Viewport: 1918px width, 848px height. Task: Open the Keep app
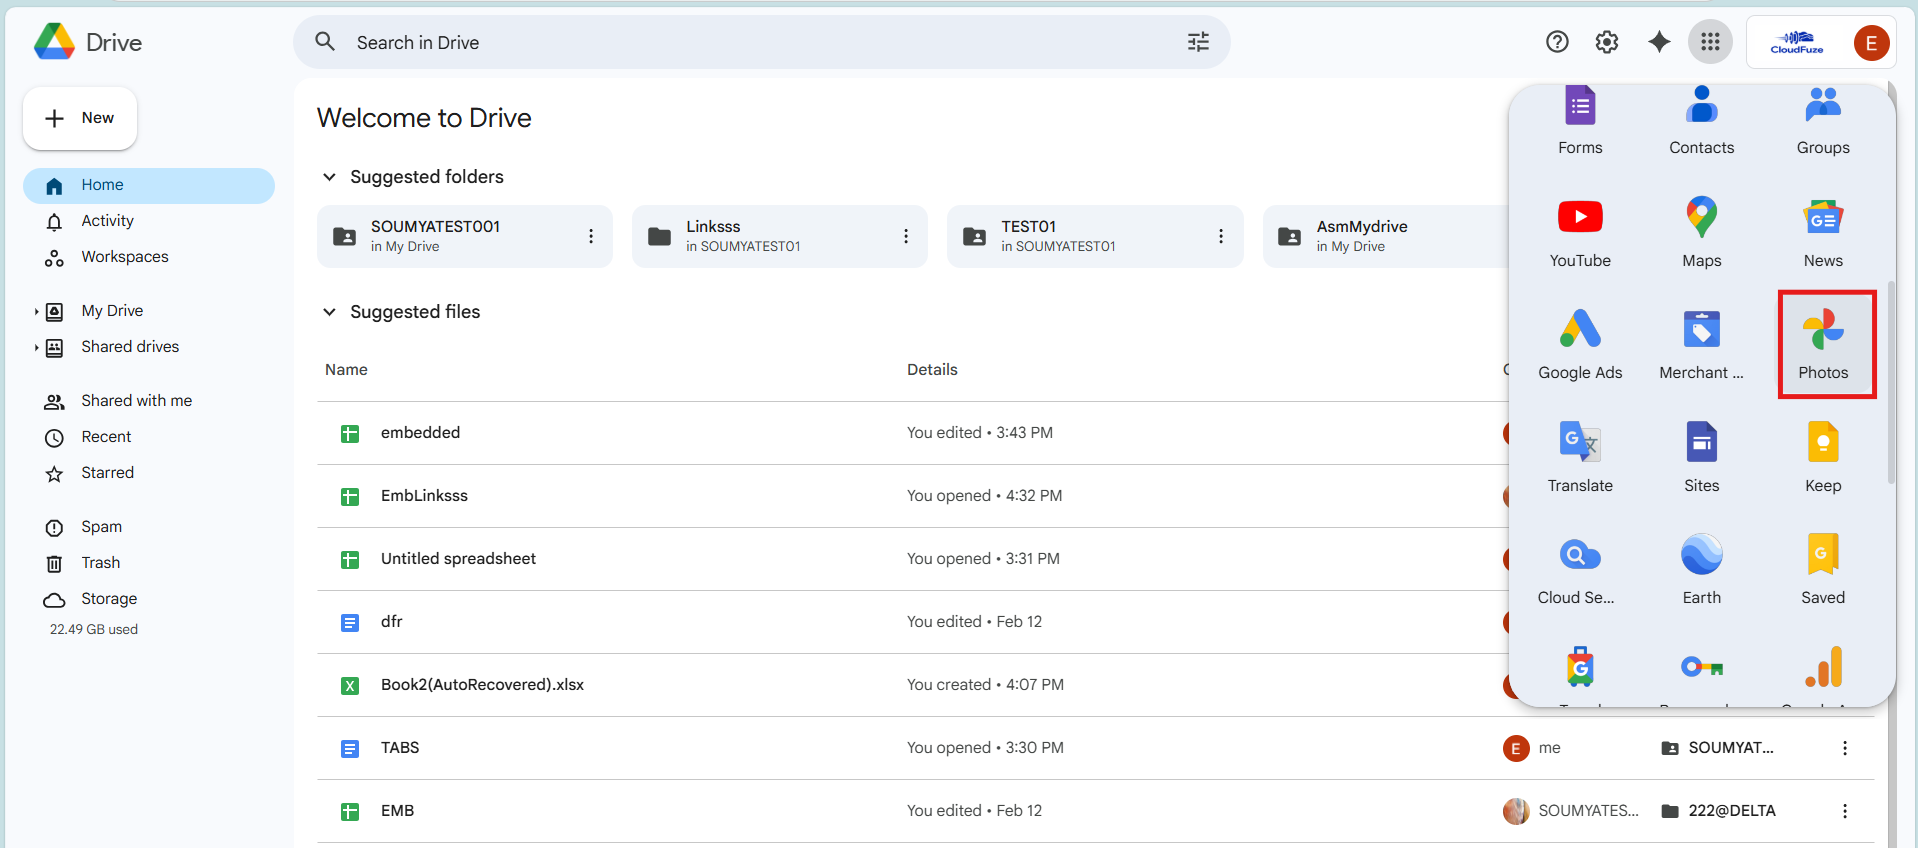(x=1823, y=458)
